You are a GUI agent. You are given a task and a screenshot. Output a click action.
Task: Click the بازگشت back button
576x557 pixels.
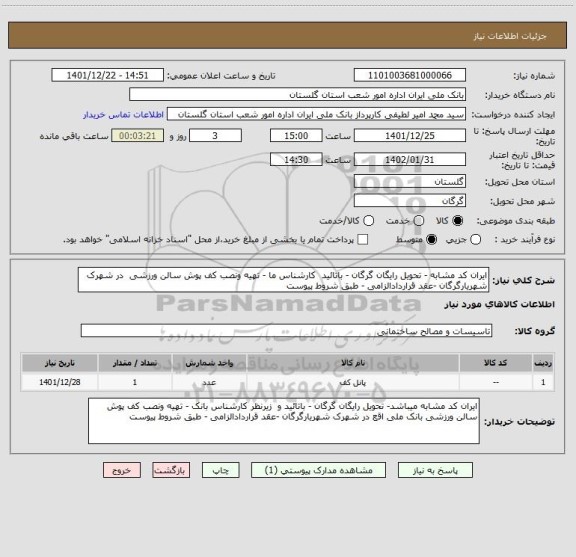coord(171,470)
